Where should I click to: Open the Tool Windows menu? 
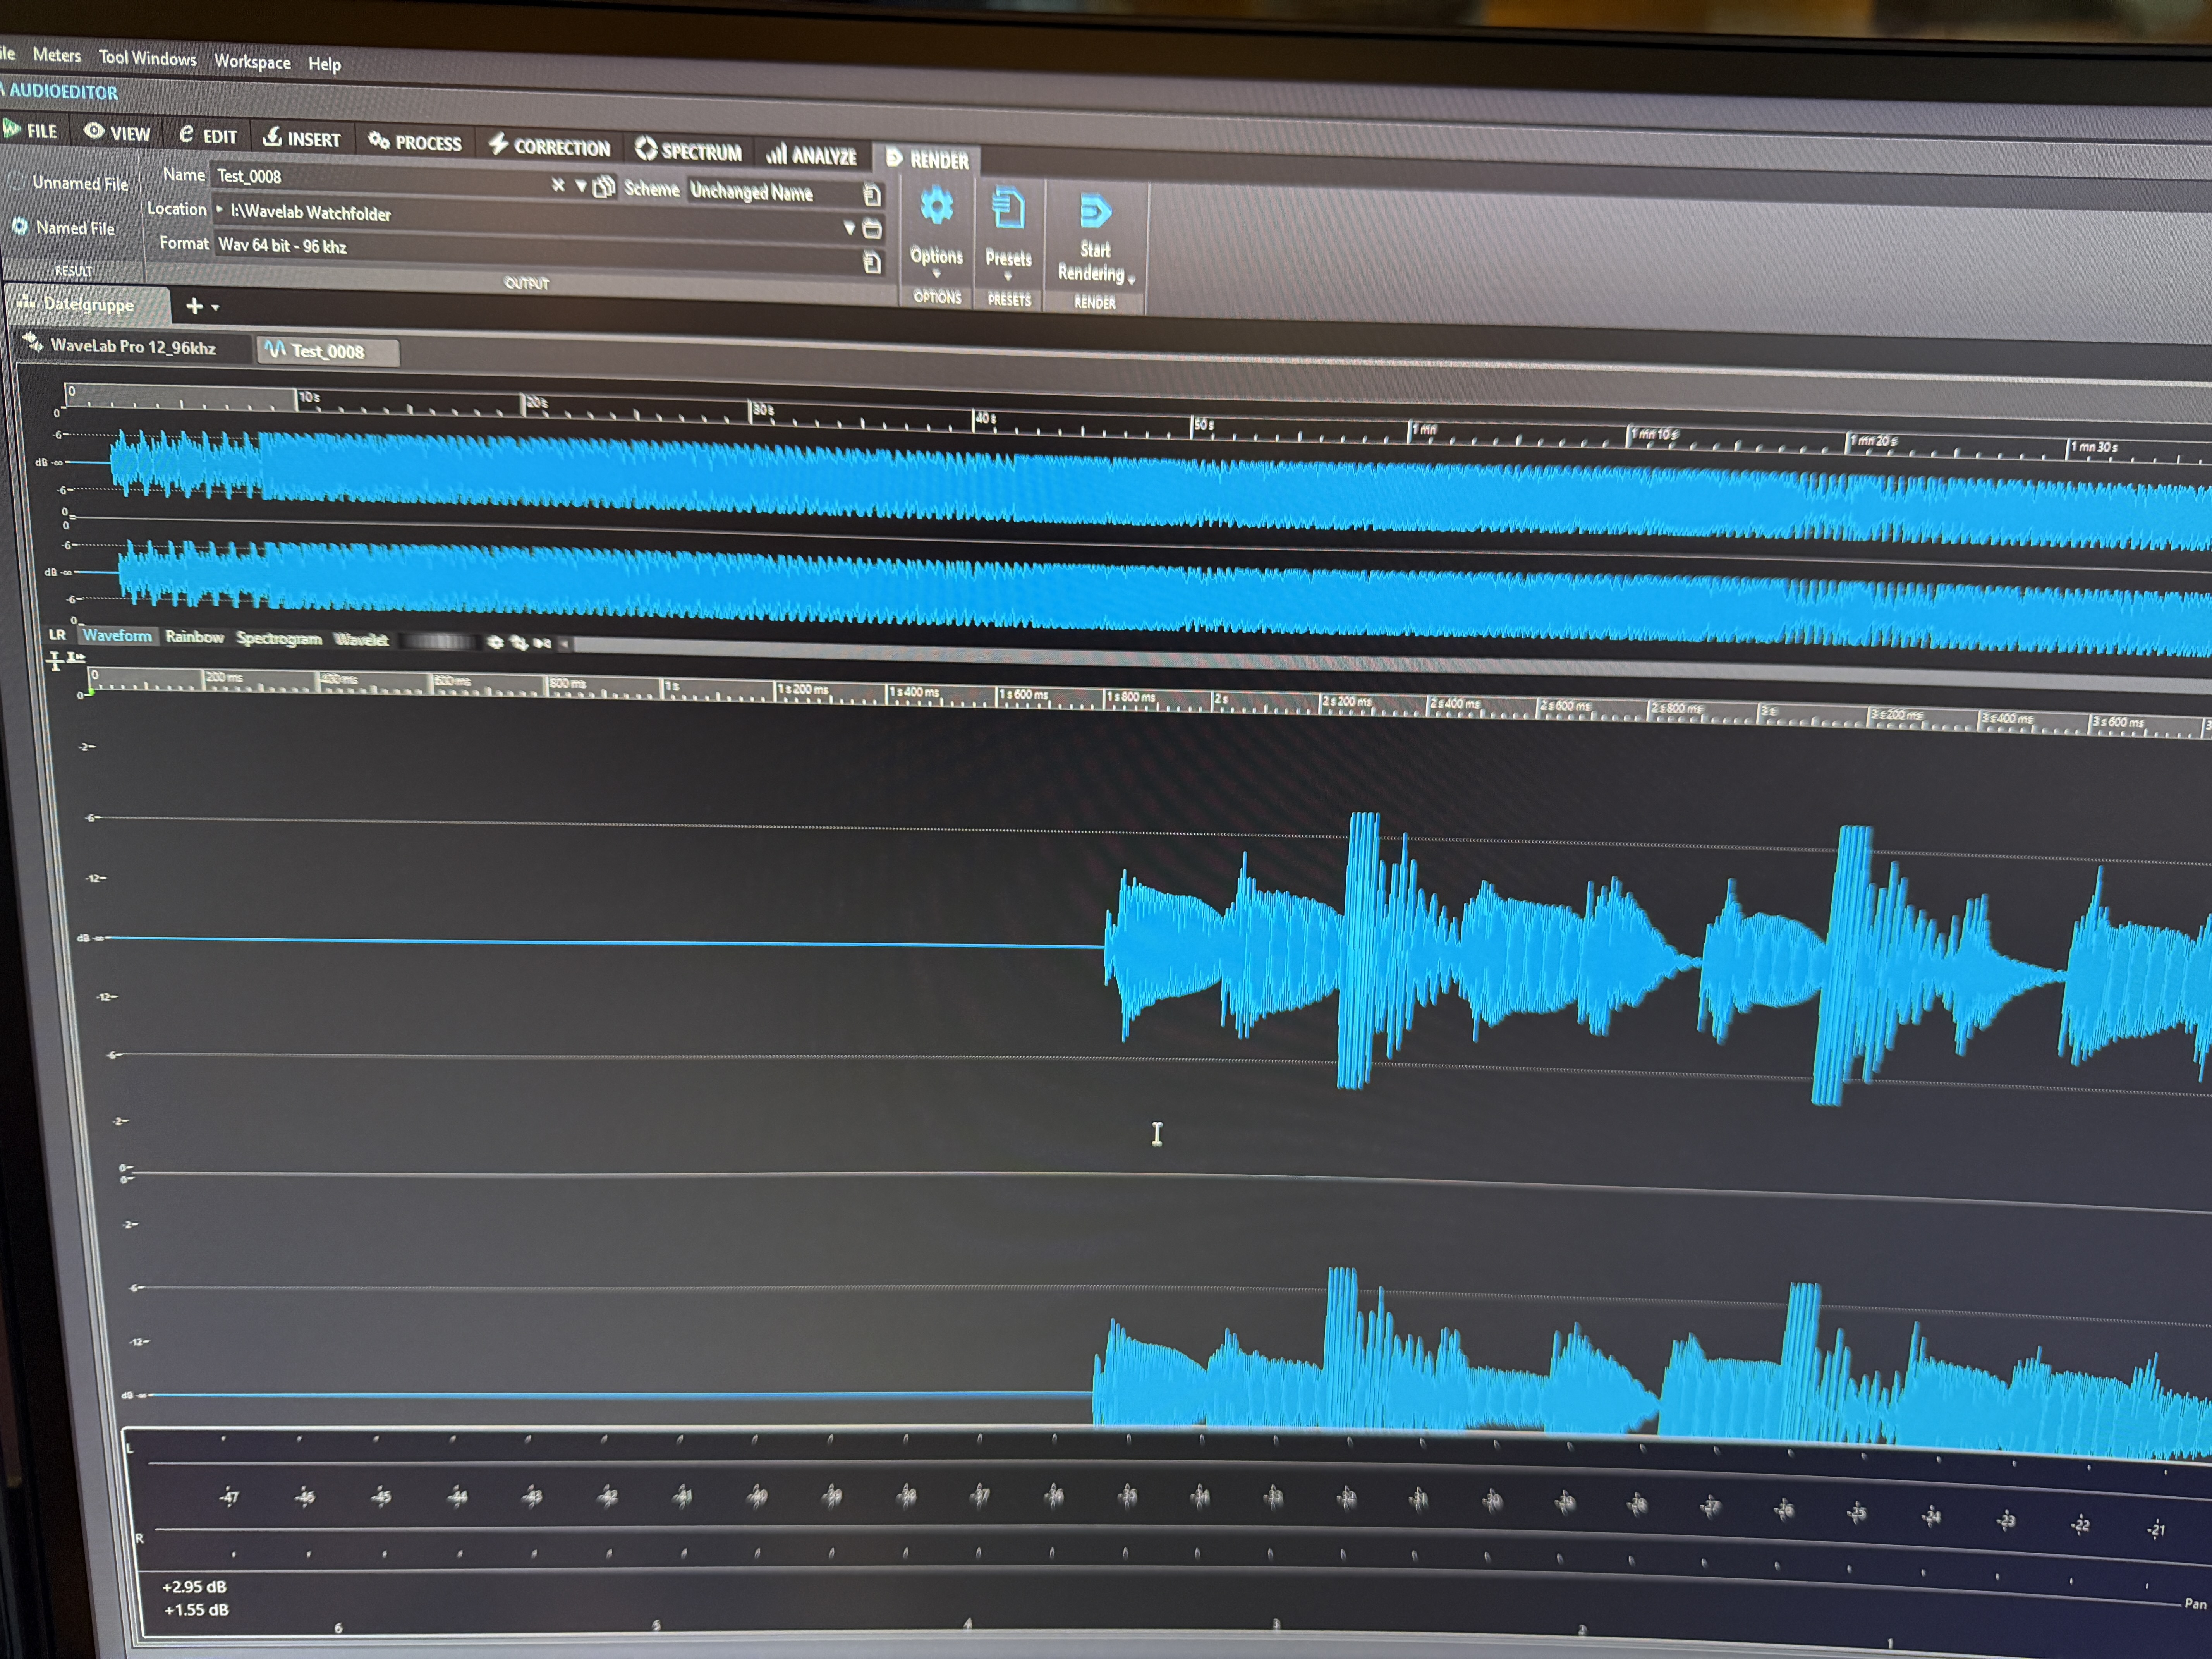coord(147,58)
